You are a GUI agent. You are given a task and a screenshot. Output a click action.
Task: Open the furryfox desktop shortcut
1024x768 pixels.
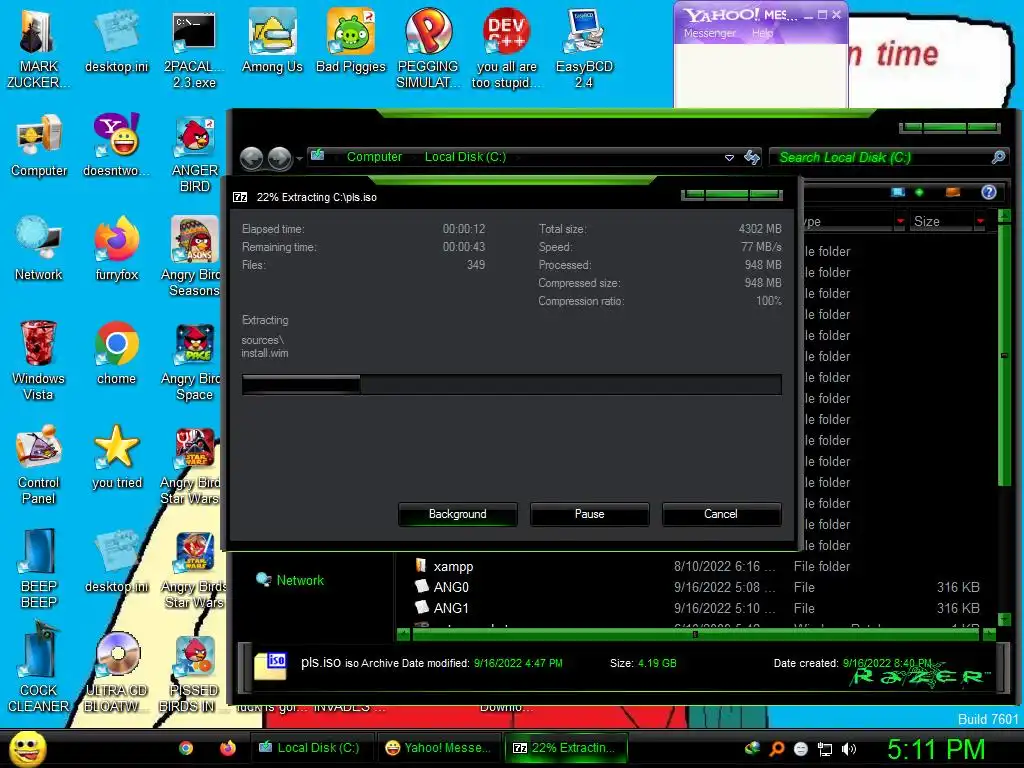(x=116, y=249)
